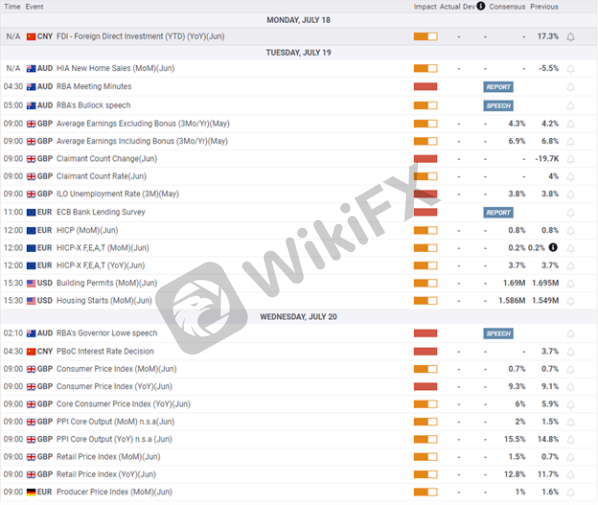
Task: Toggle alert bell for PBoC Interest Rate Decision
Action: [570, 352]
